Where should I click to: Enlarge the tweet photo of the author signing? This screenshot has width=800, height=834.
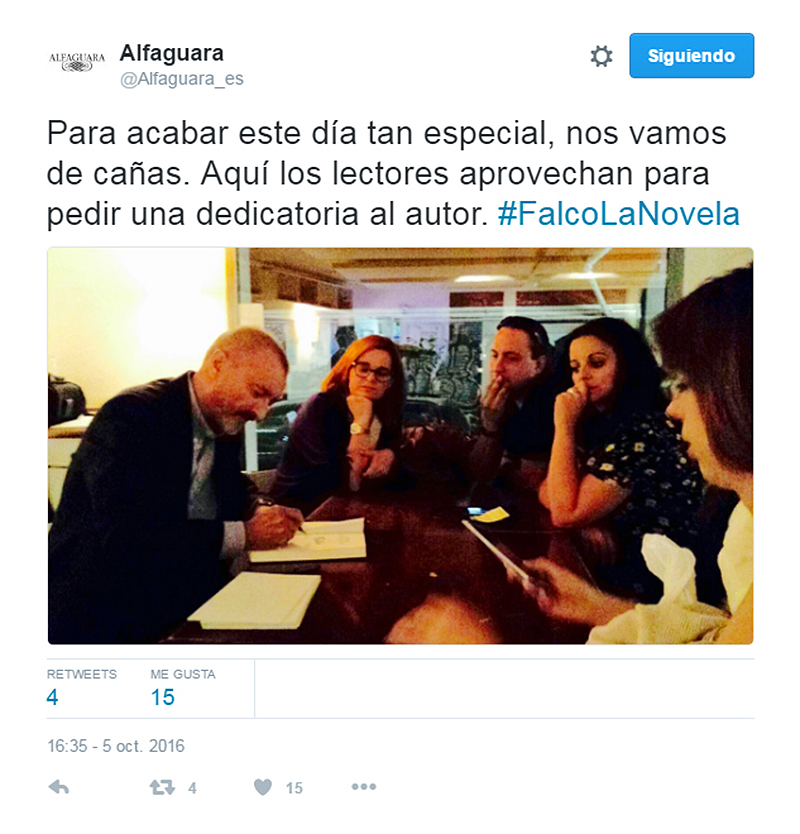click(x=401, y=446)
